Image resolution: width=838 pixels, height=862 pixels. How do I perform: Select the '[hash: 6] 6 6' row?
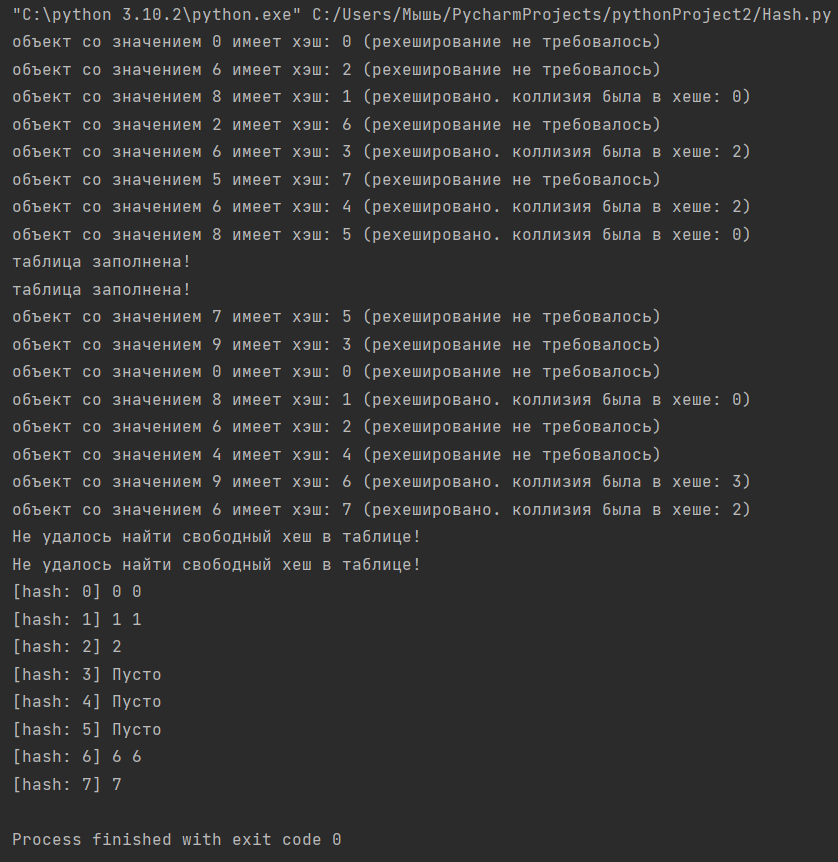click(x=77, y=757)
